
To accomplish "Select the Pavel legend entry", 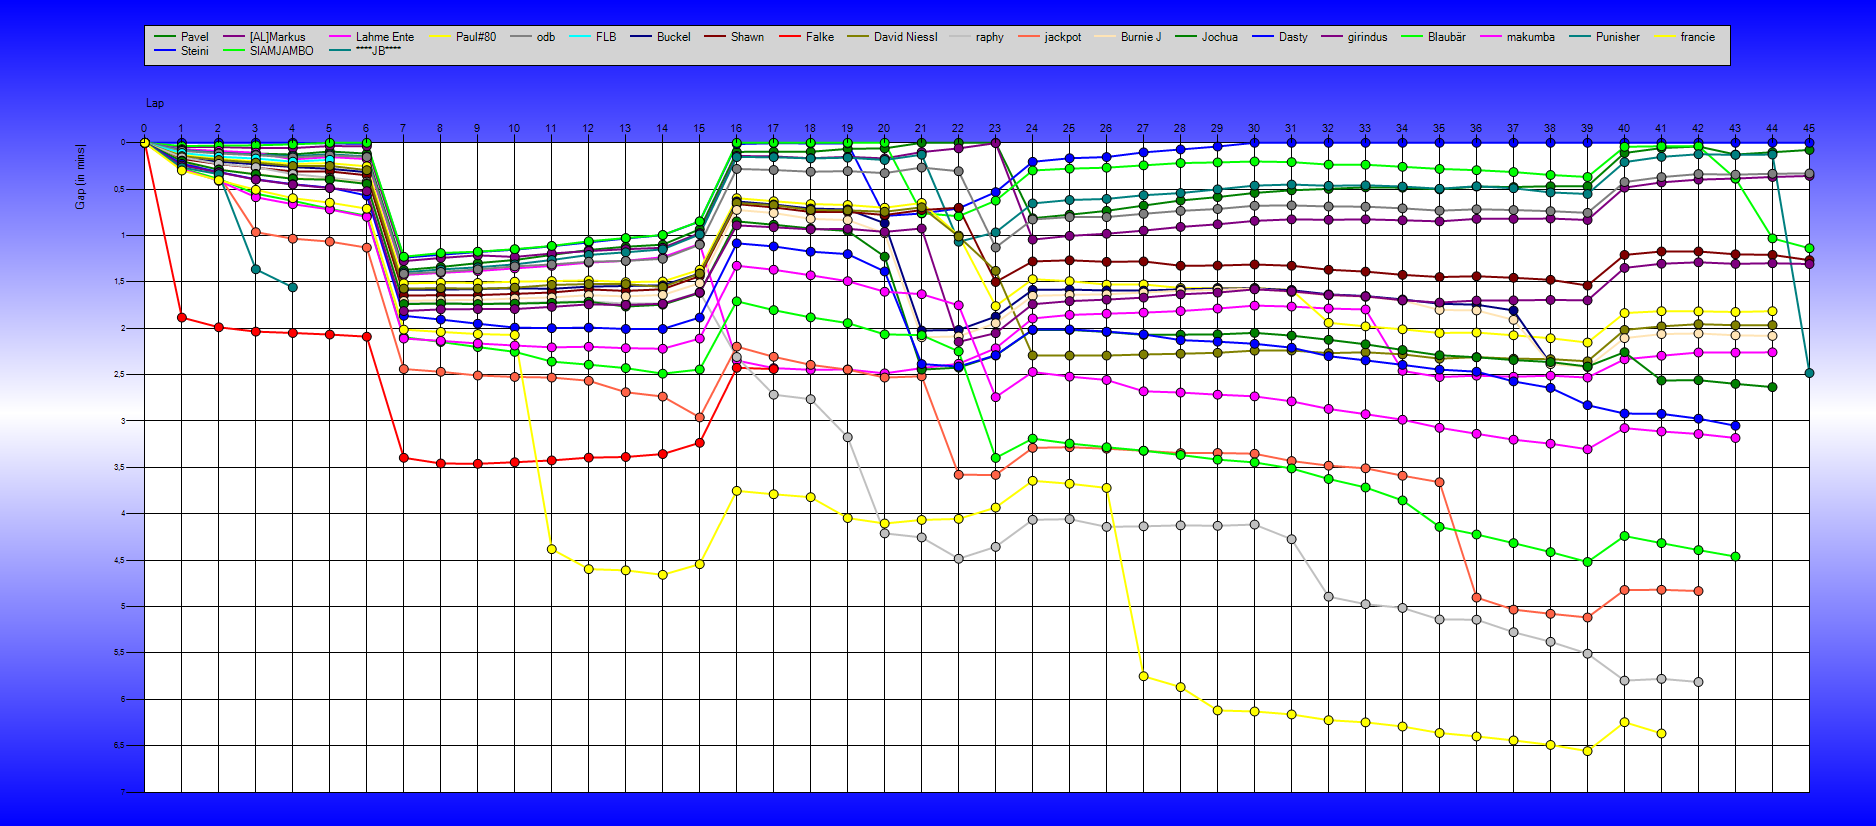I will pyautogui.click(x=195, y=37).
